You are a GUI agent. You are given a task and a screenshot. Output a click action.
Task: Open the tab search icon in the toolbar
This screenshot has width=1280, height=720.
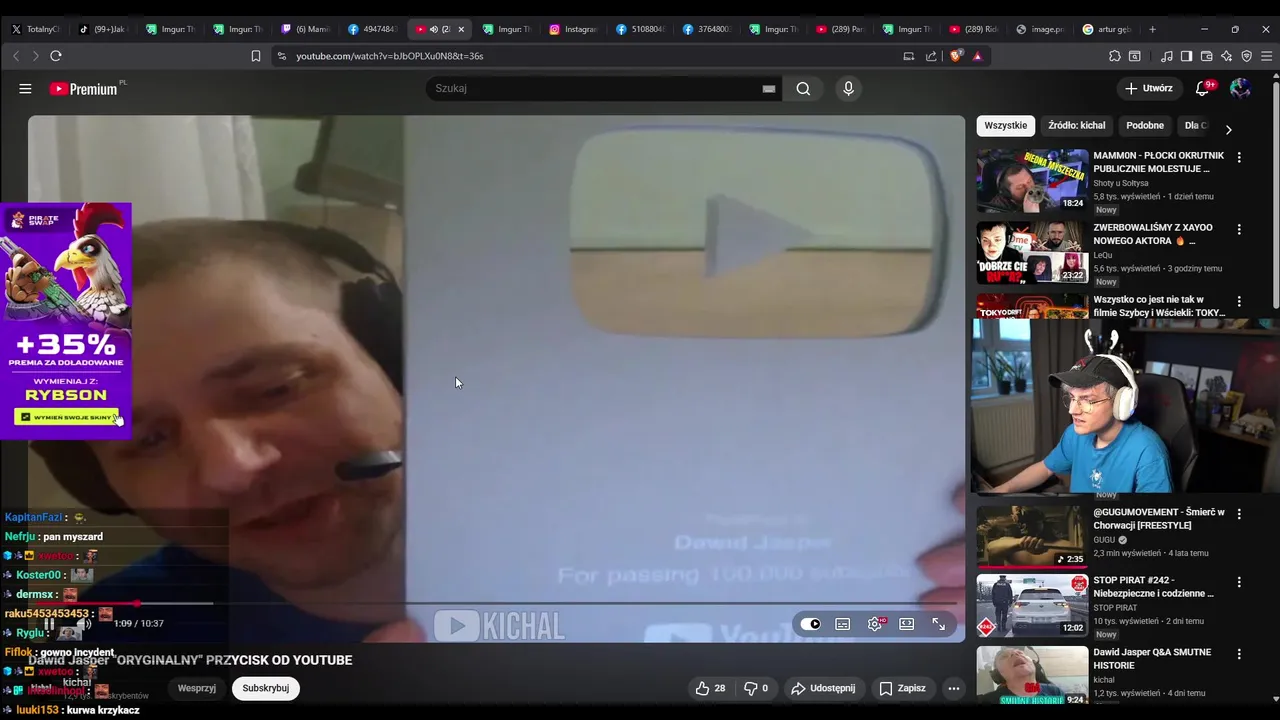click(x=1135, y=56)
